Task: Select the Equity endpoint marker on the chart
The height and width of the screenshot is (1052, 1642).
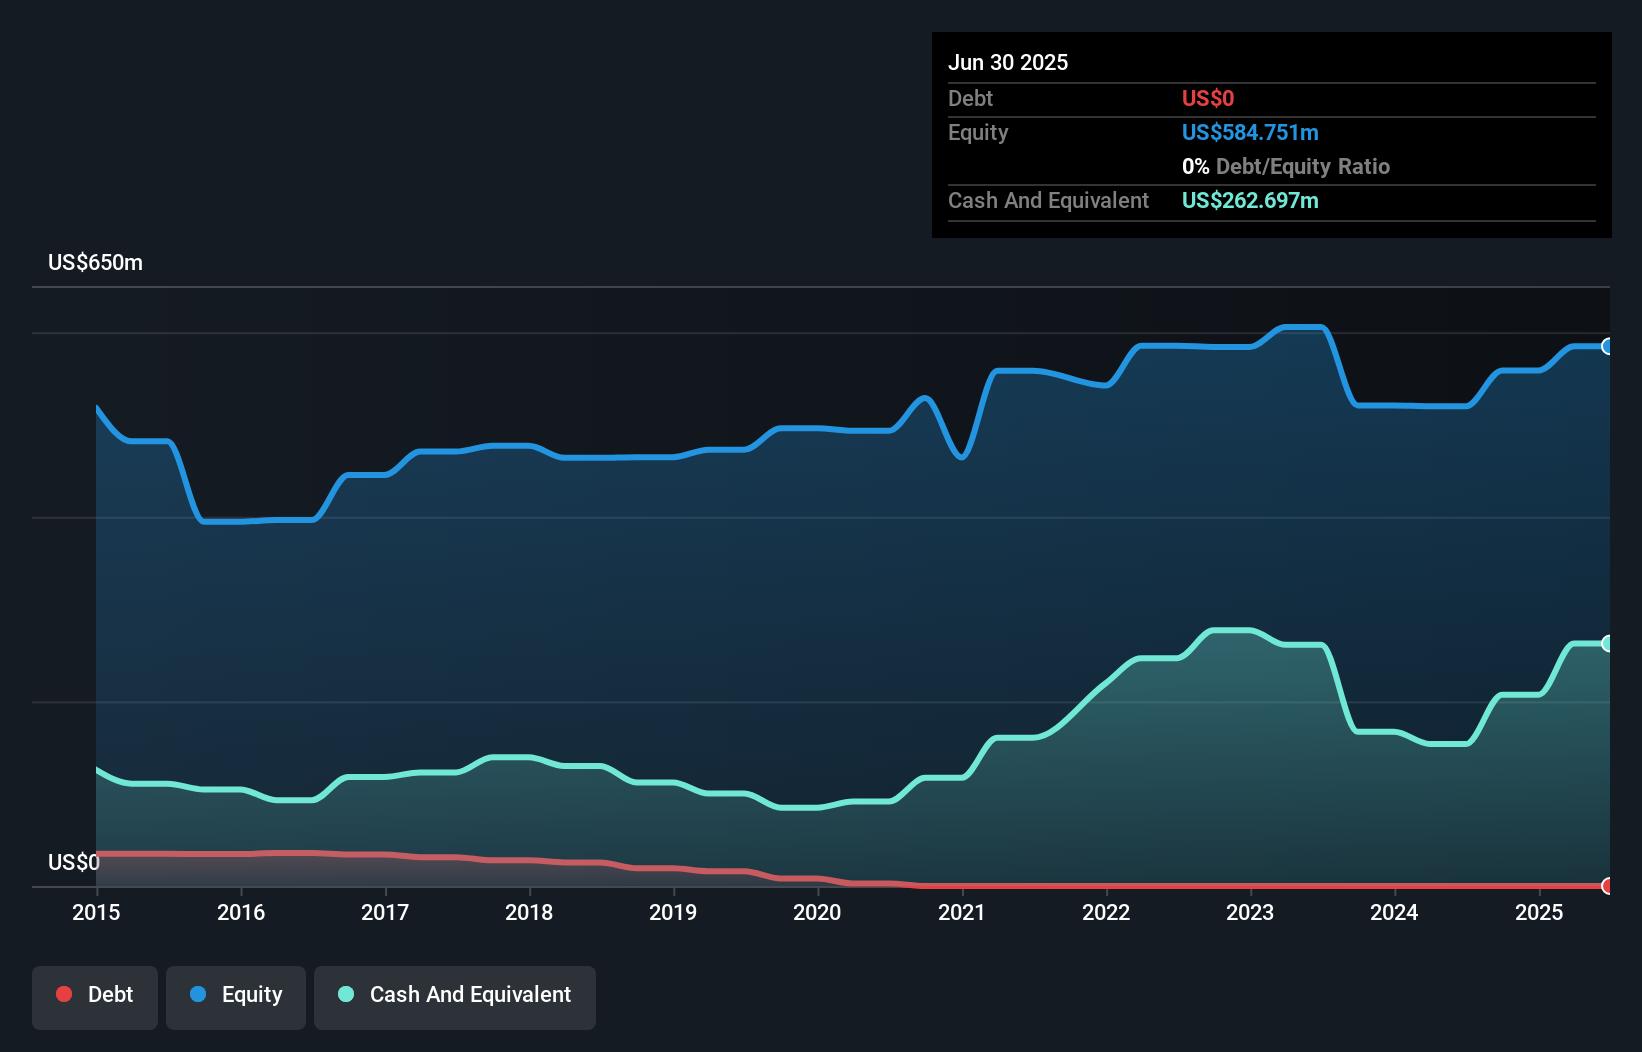Action: pyautogui.click(x=1608, y=346)
